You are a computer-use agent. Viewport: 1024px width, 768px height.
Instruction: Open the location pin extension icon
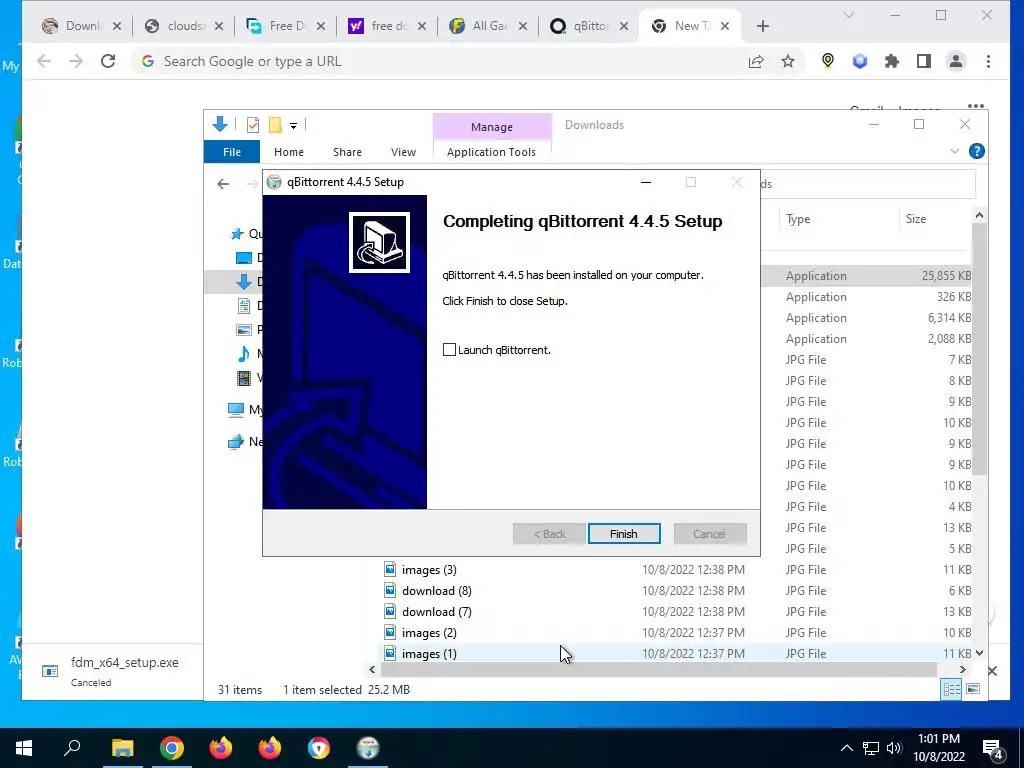827,61
